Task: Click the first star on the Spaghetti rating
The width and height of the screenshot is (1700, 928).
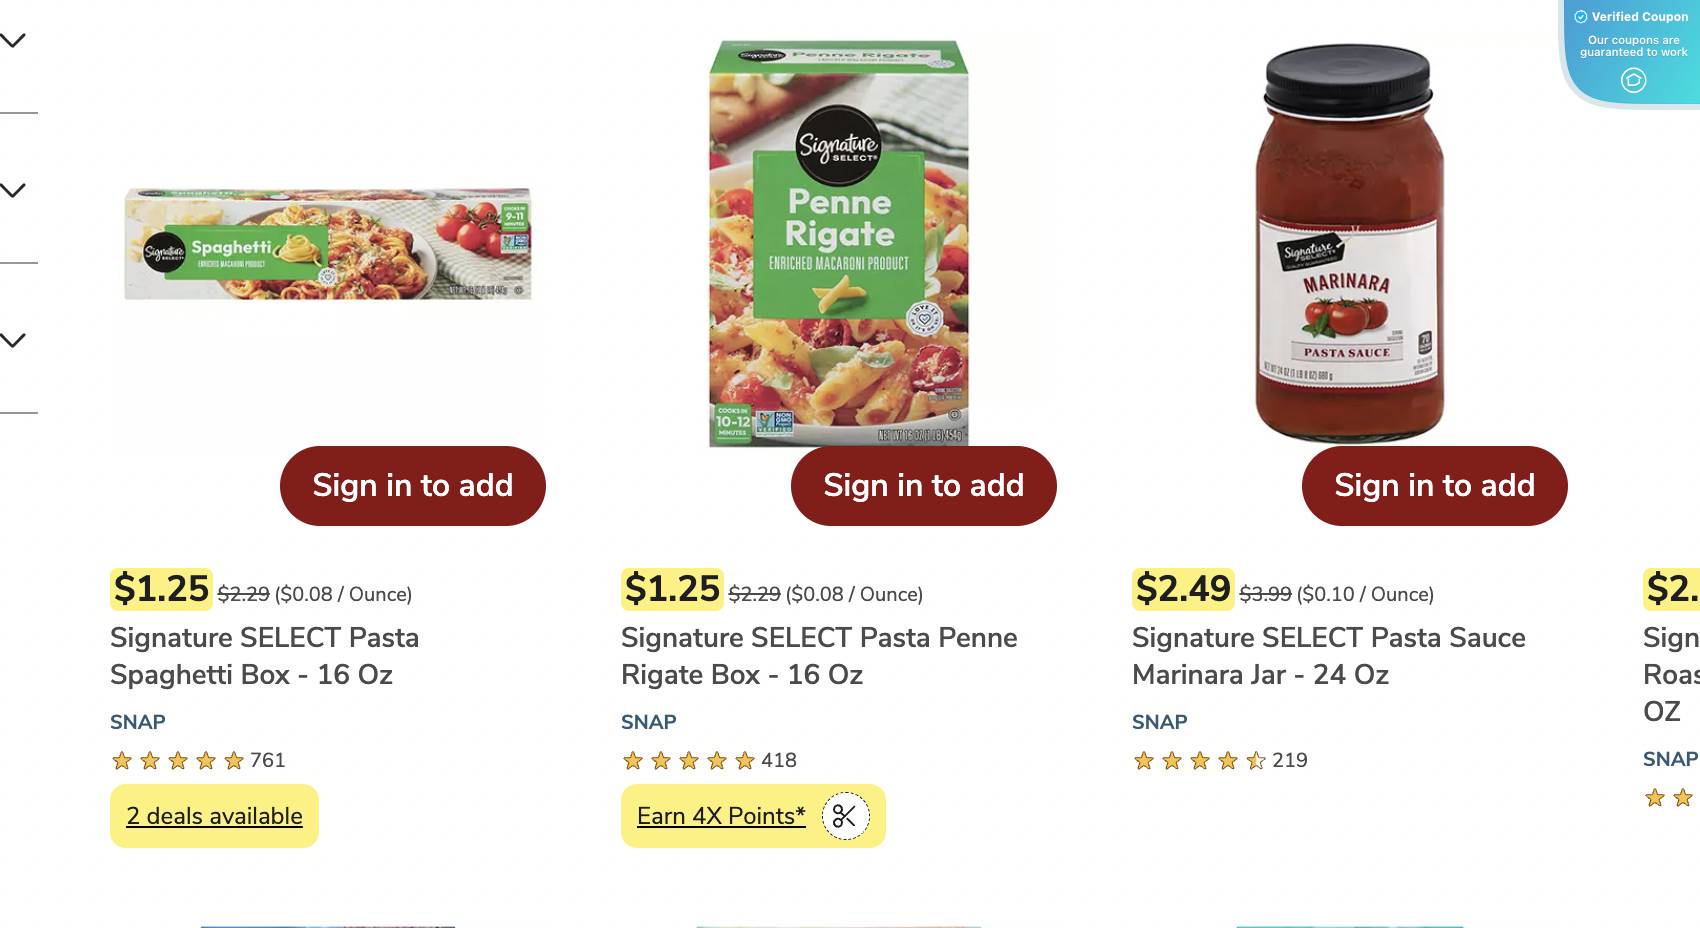Action: [120, 760]
